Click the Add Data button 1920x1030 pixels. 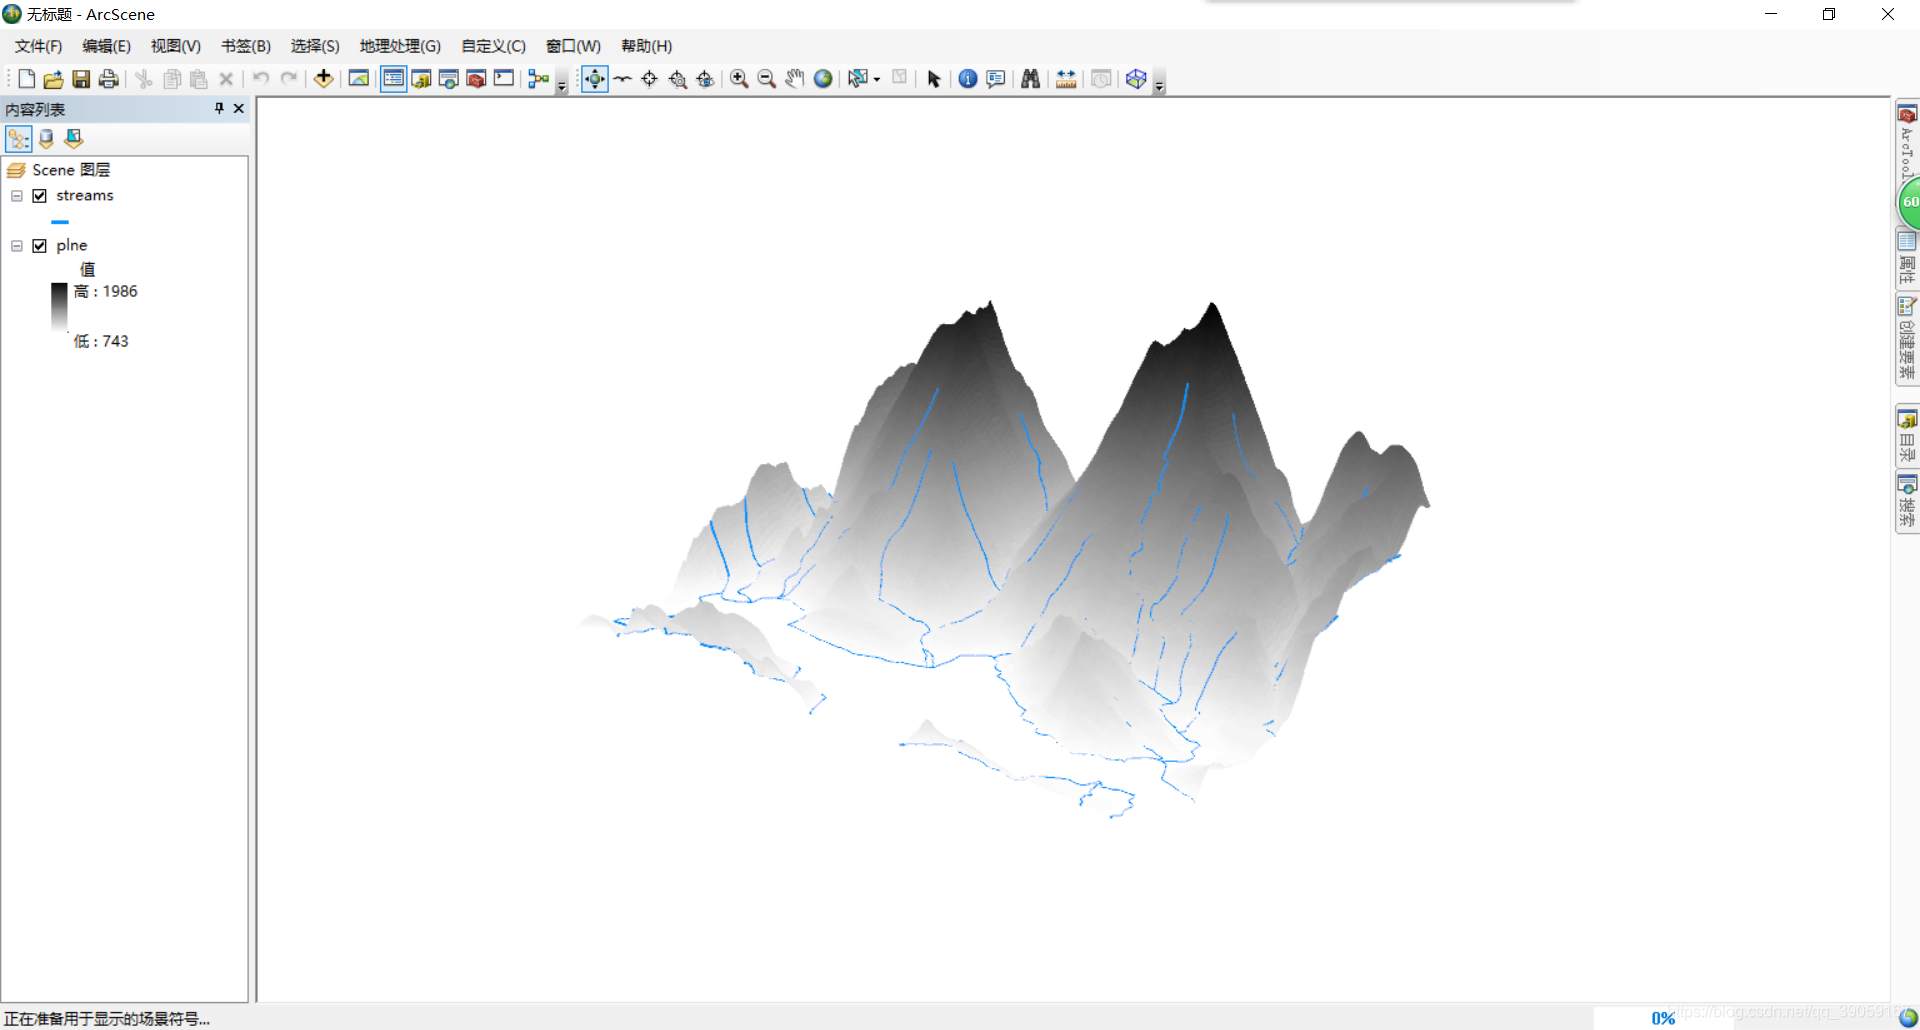pos(323,79)
